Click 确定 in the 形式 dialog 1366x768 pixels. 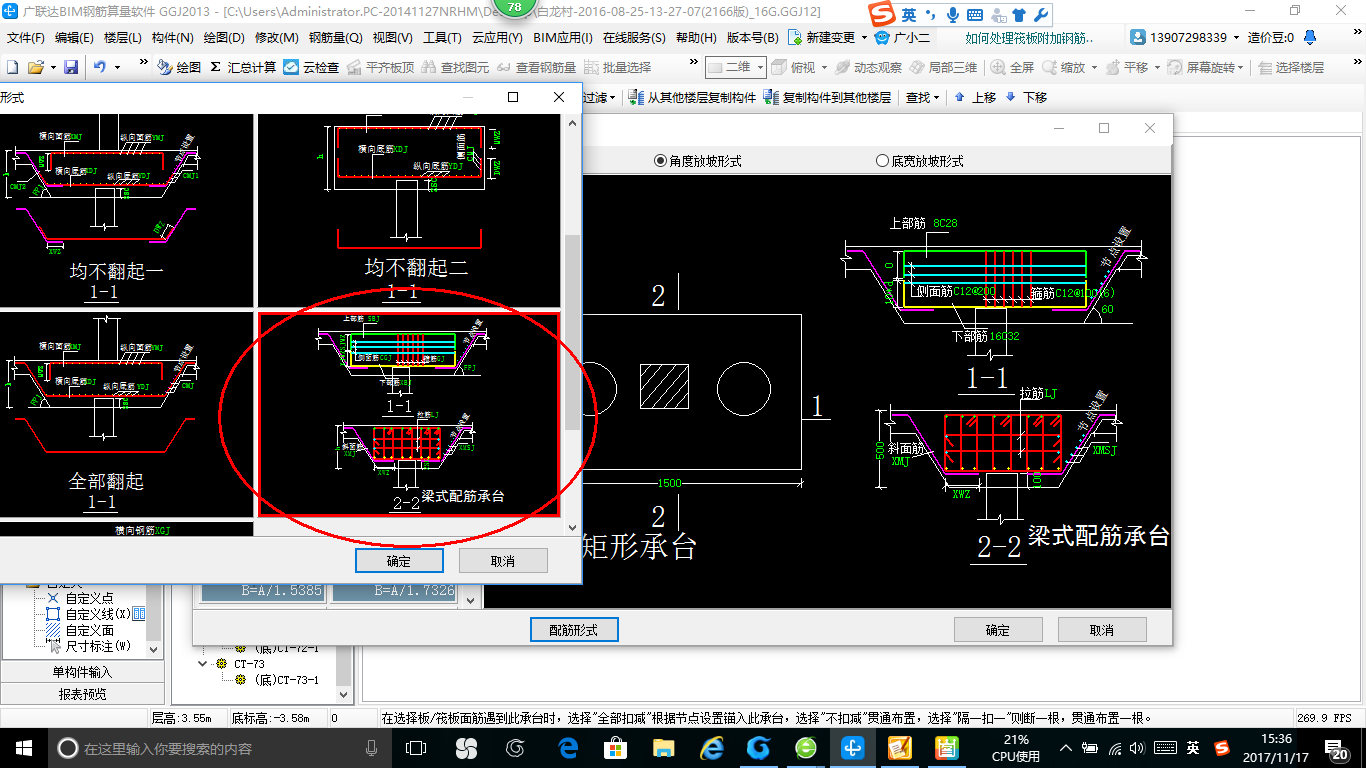[399, 561]
